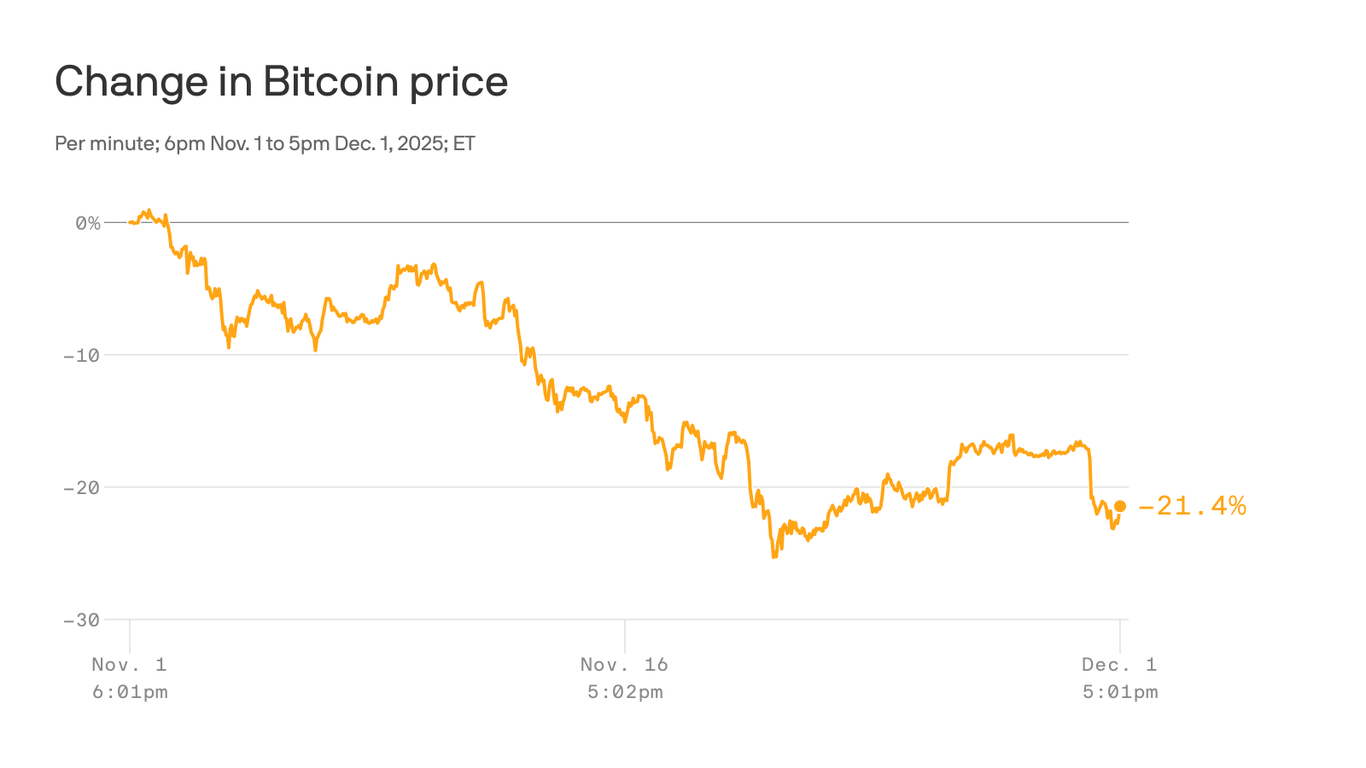Click the 0% y-axis label
Screen dimensions: 1366x768
coord(88,223)
